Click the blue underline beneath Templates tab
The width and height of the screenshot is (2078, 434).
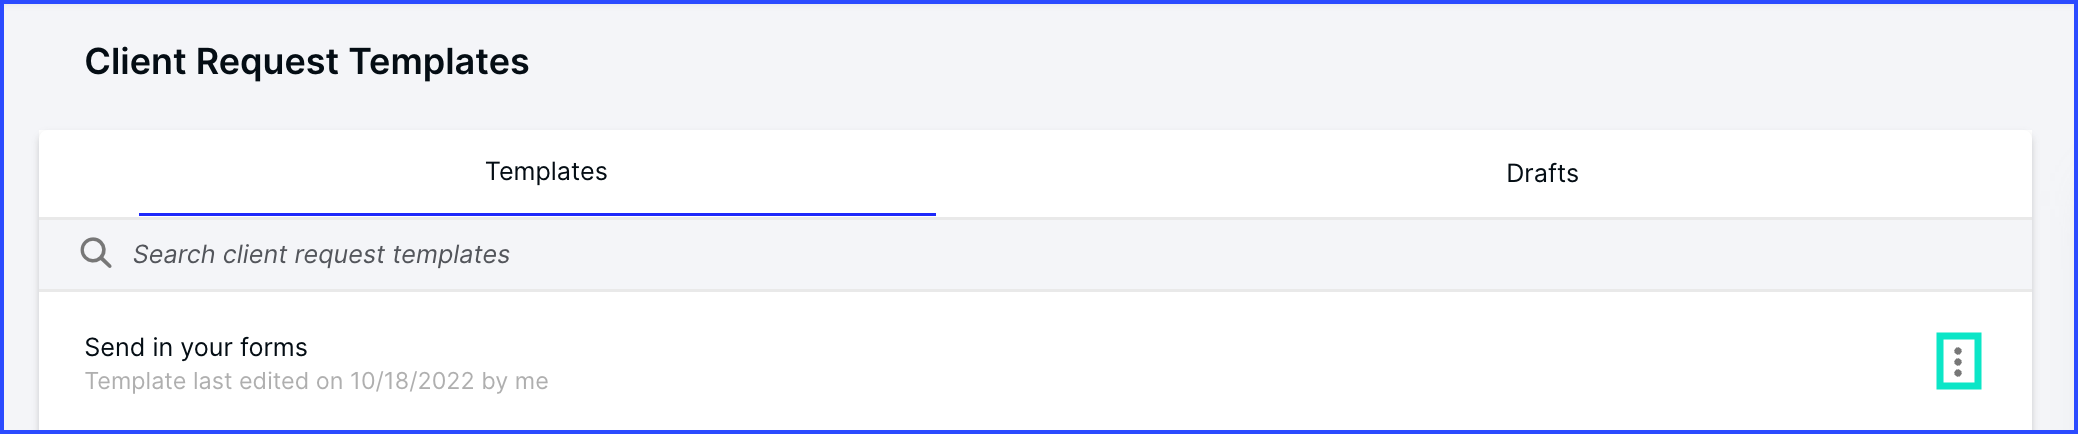tap(537, 214)
